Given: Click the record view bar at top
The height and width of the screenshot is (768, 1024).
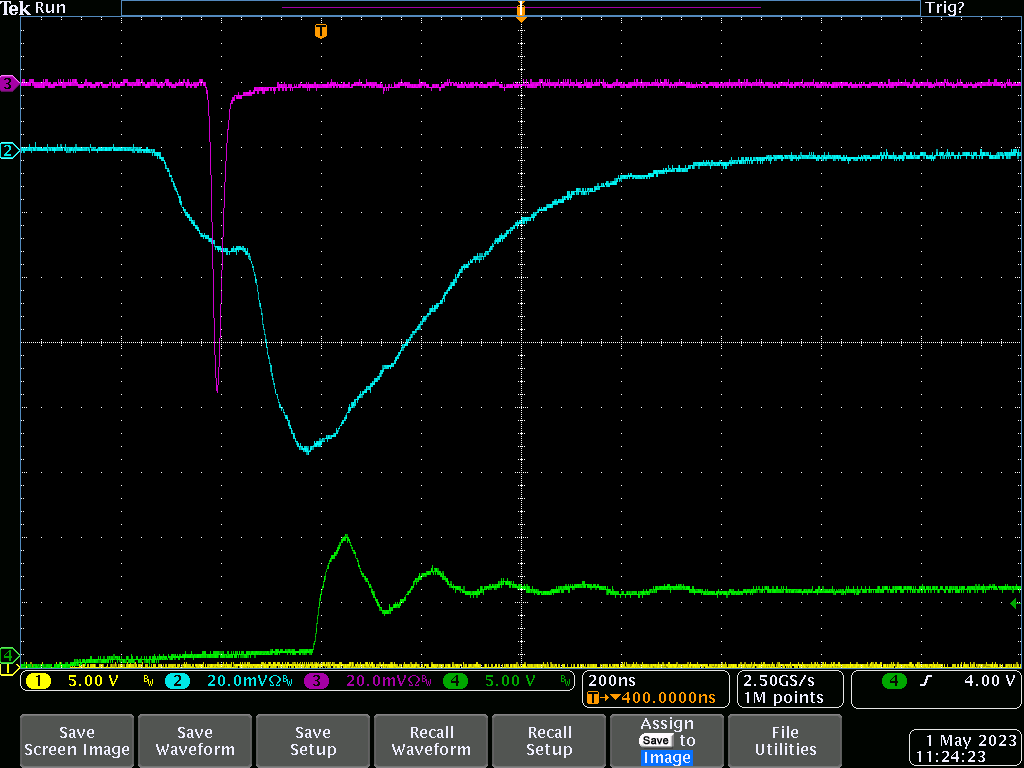Looking at the screenshot, I should [520, 8].
